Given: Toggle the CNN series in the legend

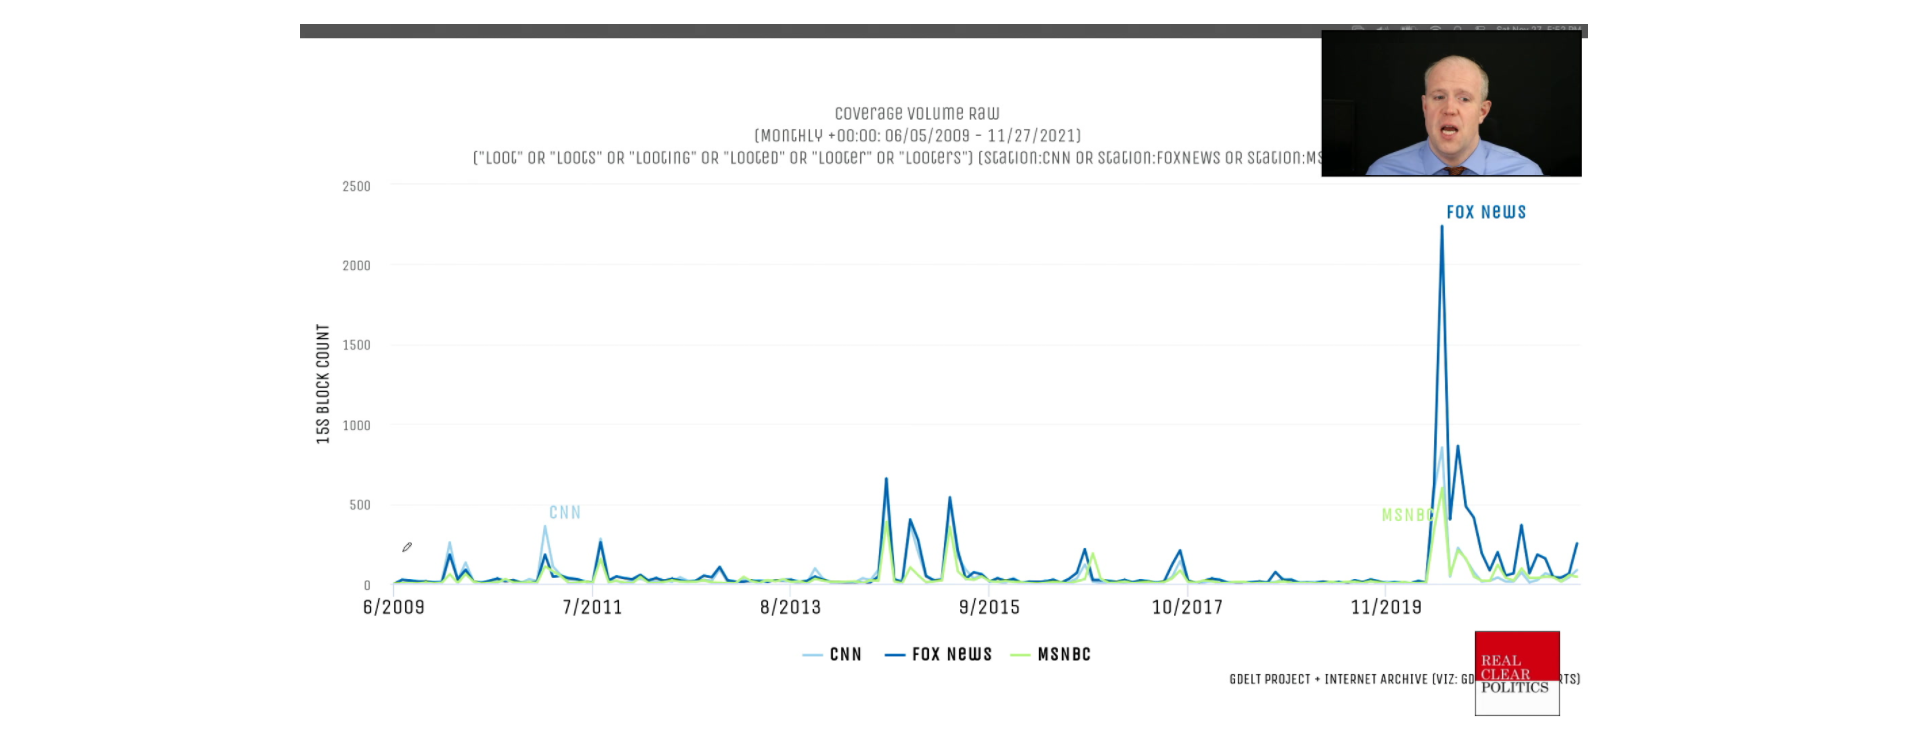Looking at the screenshot, I should point(832,654).
